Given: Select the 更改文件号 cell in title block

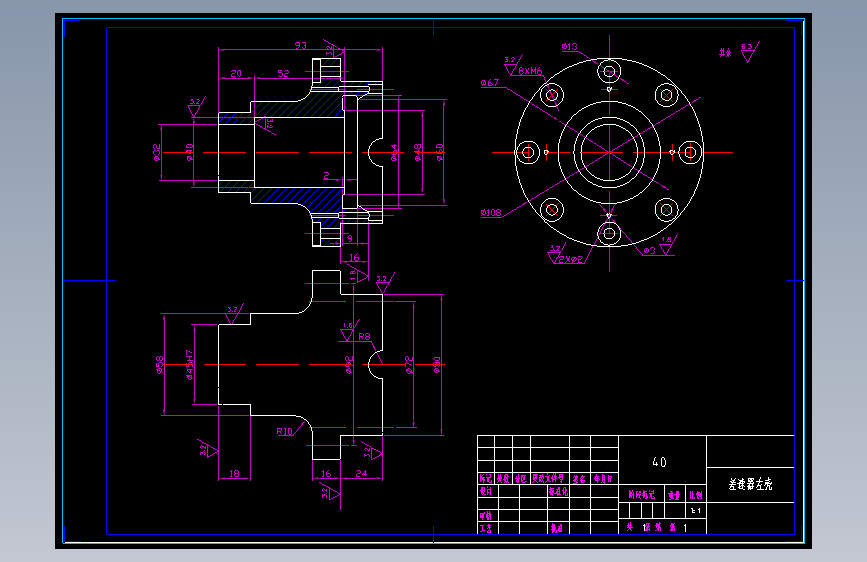Looking at the screenshot, I should [x=548, y=478].
